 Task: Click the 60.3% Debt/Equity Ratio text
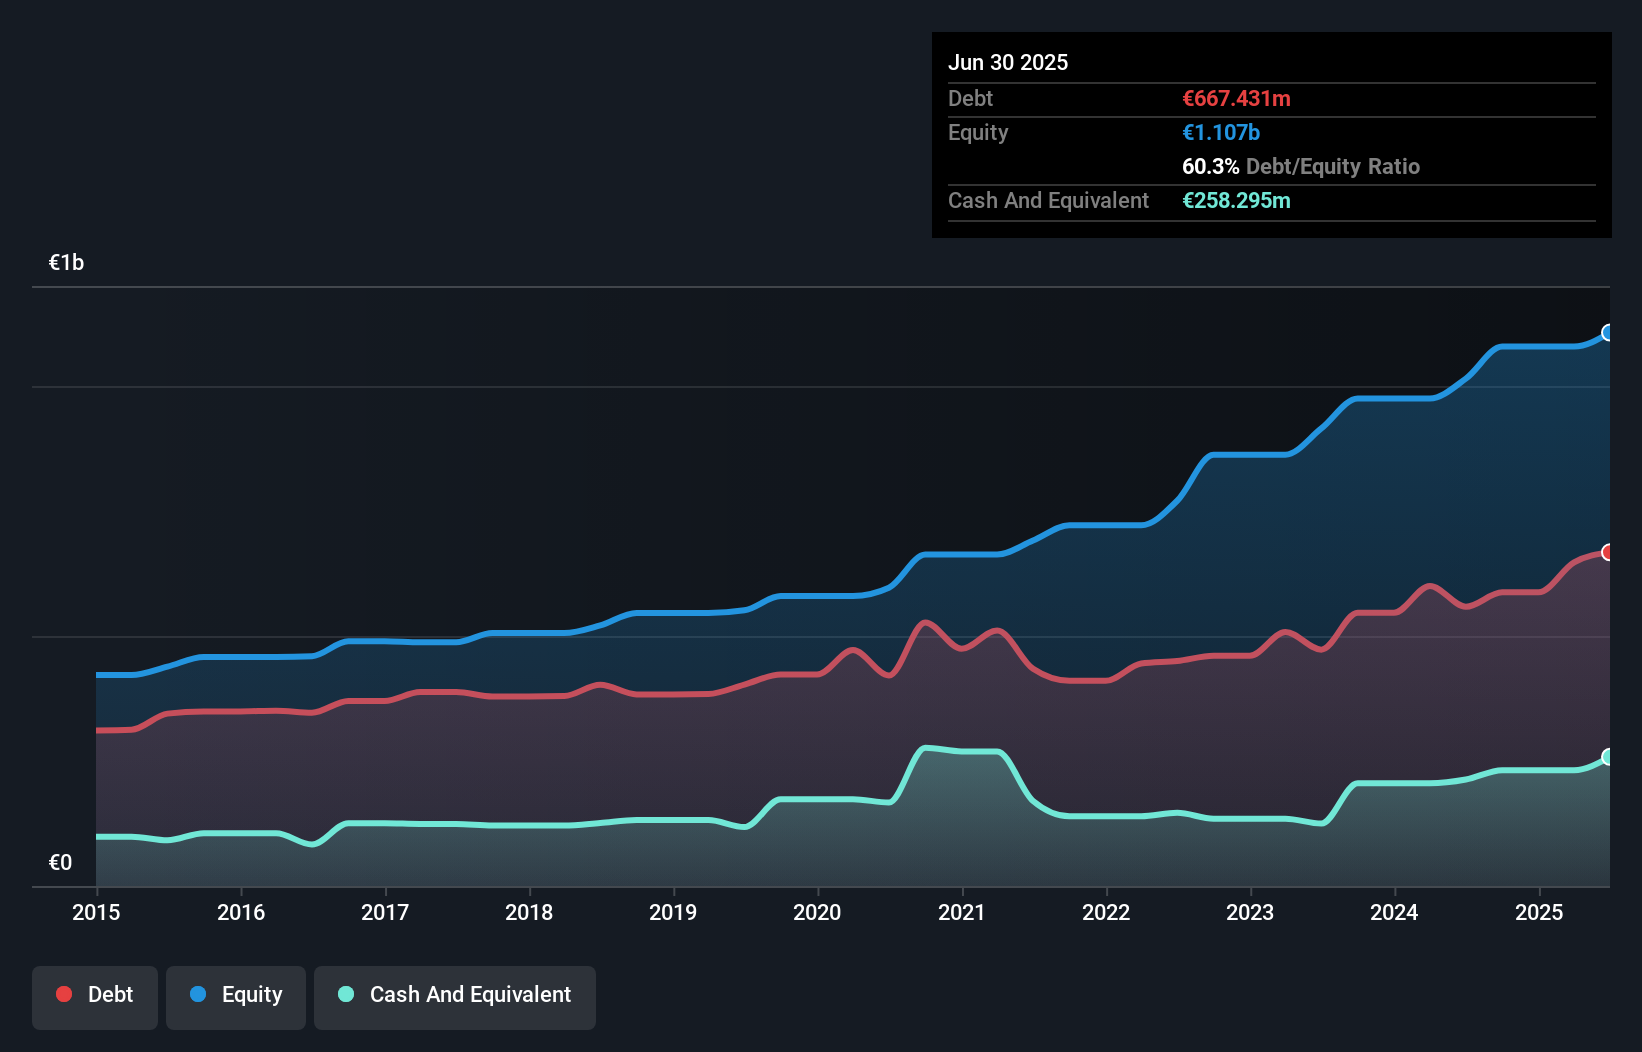click(x=1300, y=167)
